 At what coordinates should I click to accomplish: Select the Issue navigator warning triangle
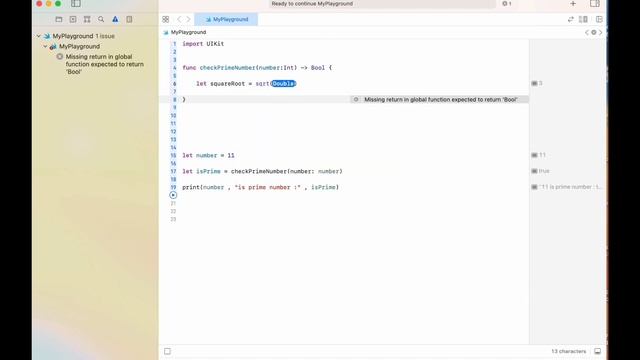click(116, 19)
